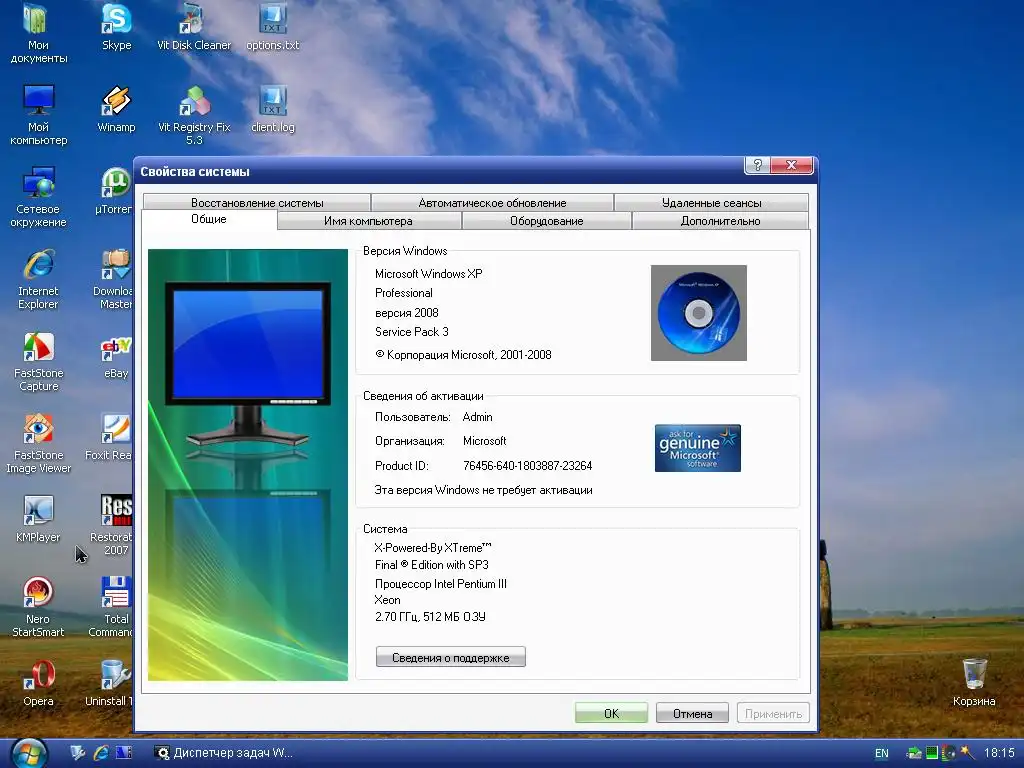Select the Uninstall Tool desktop shortcut
Screen dimensions: 1024x768
(110, 683)
